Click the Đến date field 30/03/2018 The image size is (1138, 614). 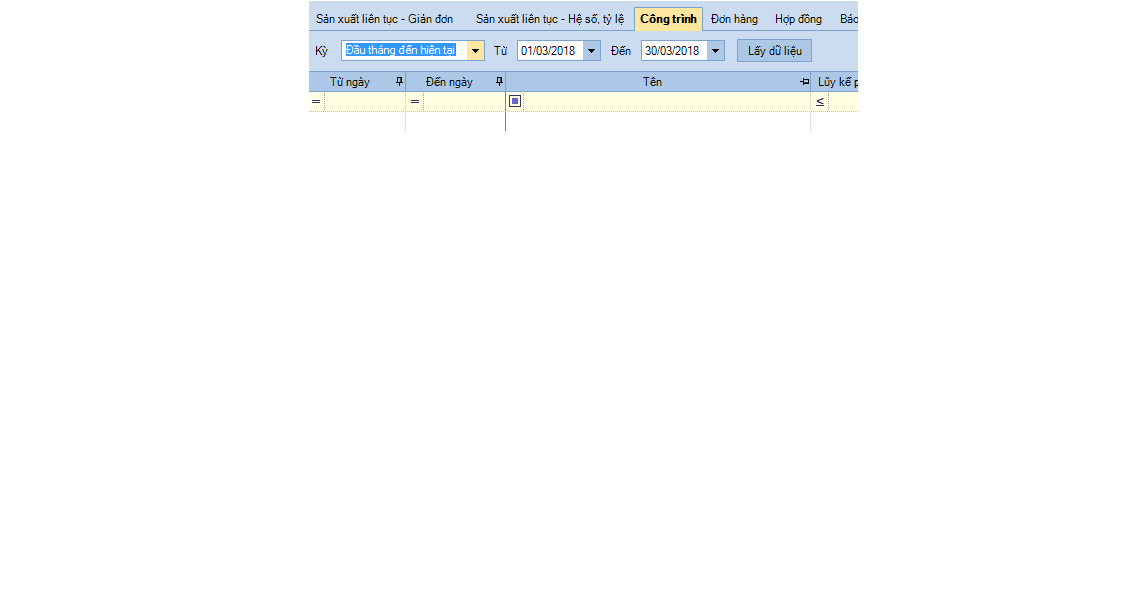[x=674, y=51]
